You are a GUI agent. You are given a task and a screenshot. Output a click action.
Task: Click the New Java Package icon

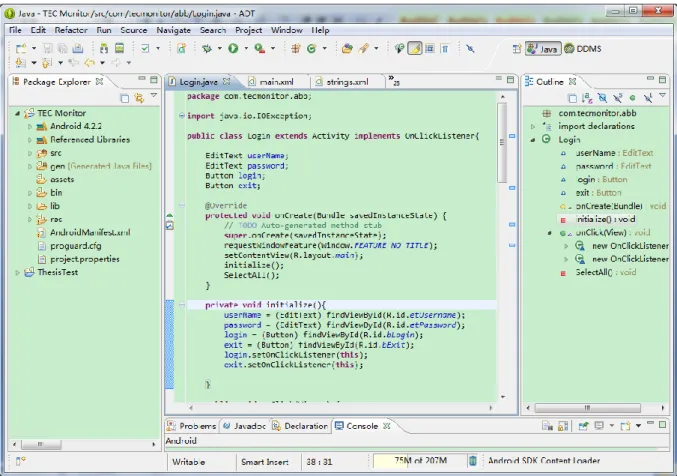[x=296, y=48]
